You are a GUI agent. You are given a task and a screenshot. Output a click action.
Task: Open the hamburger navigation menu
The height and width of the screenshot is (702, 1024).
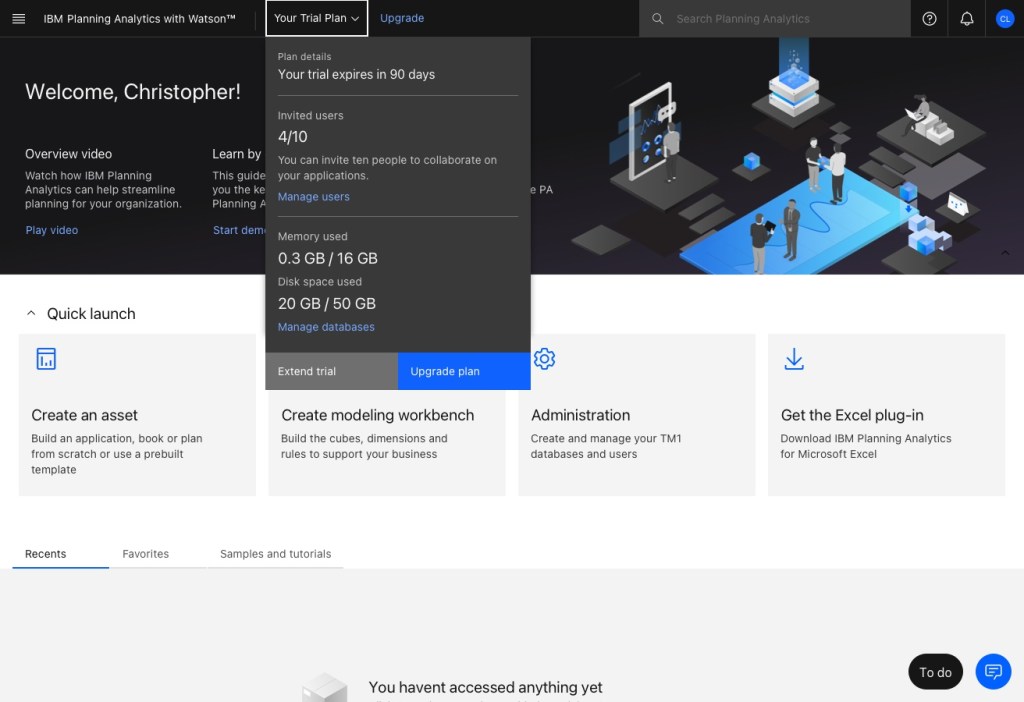[x=18, y=18]
